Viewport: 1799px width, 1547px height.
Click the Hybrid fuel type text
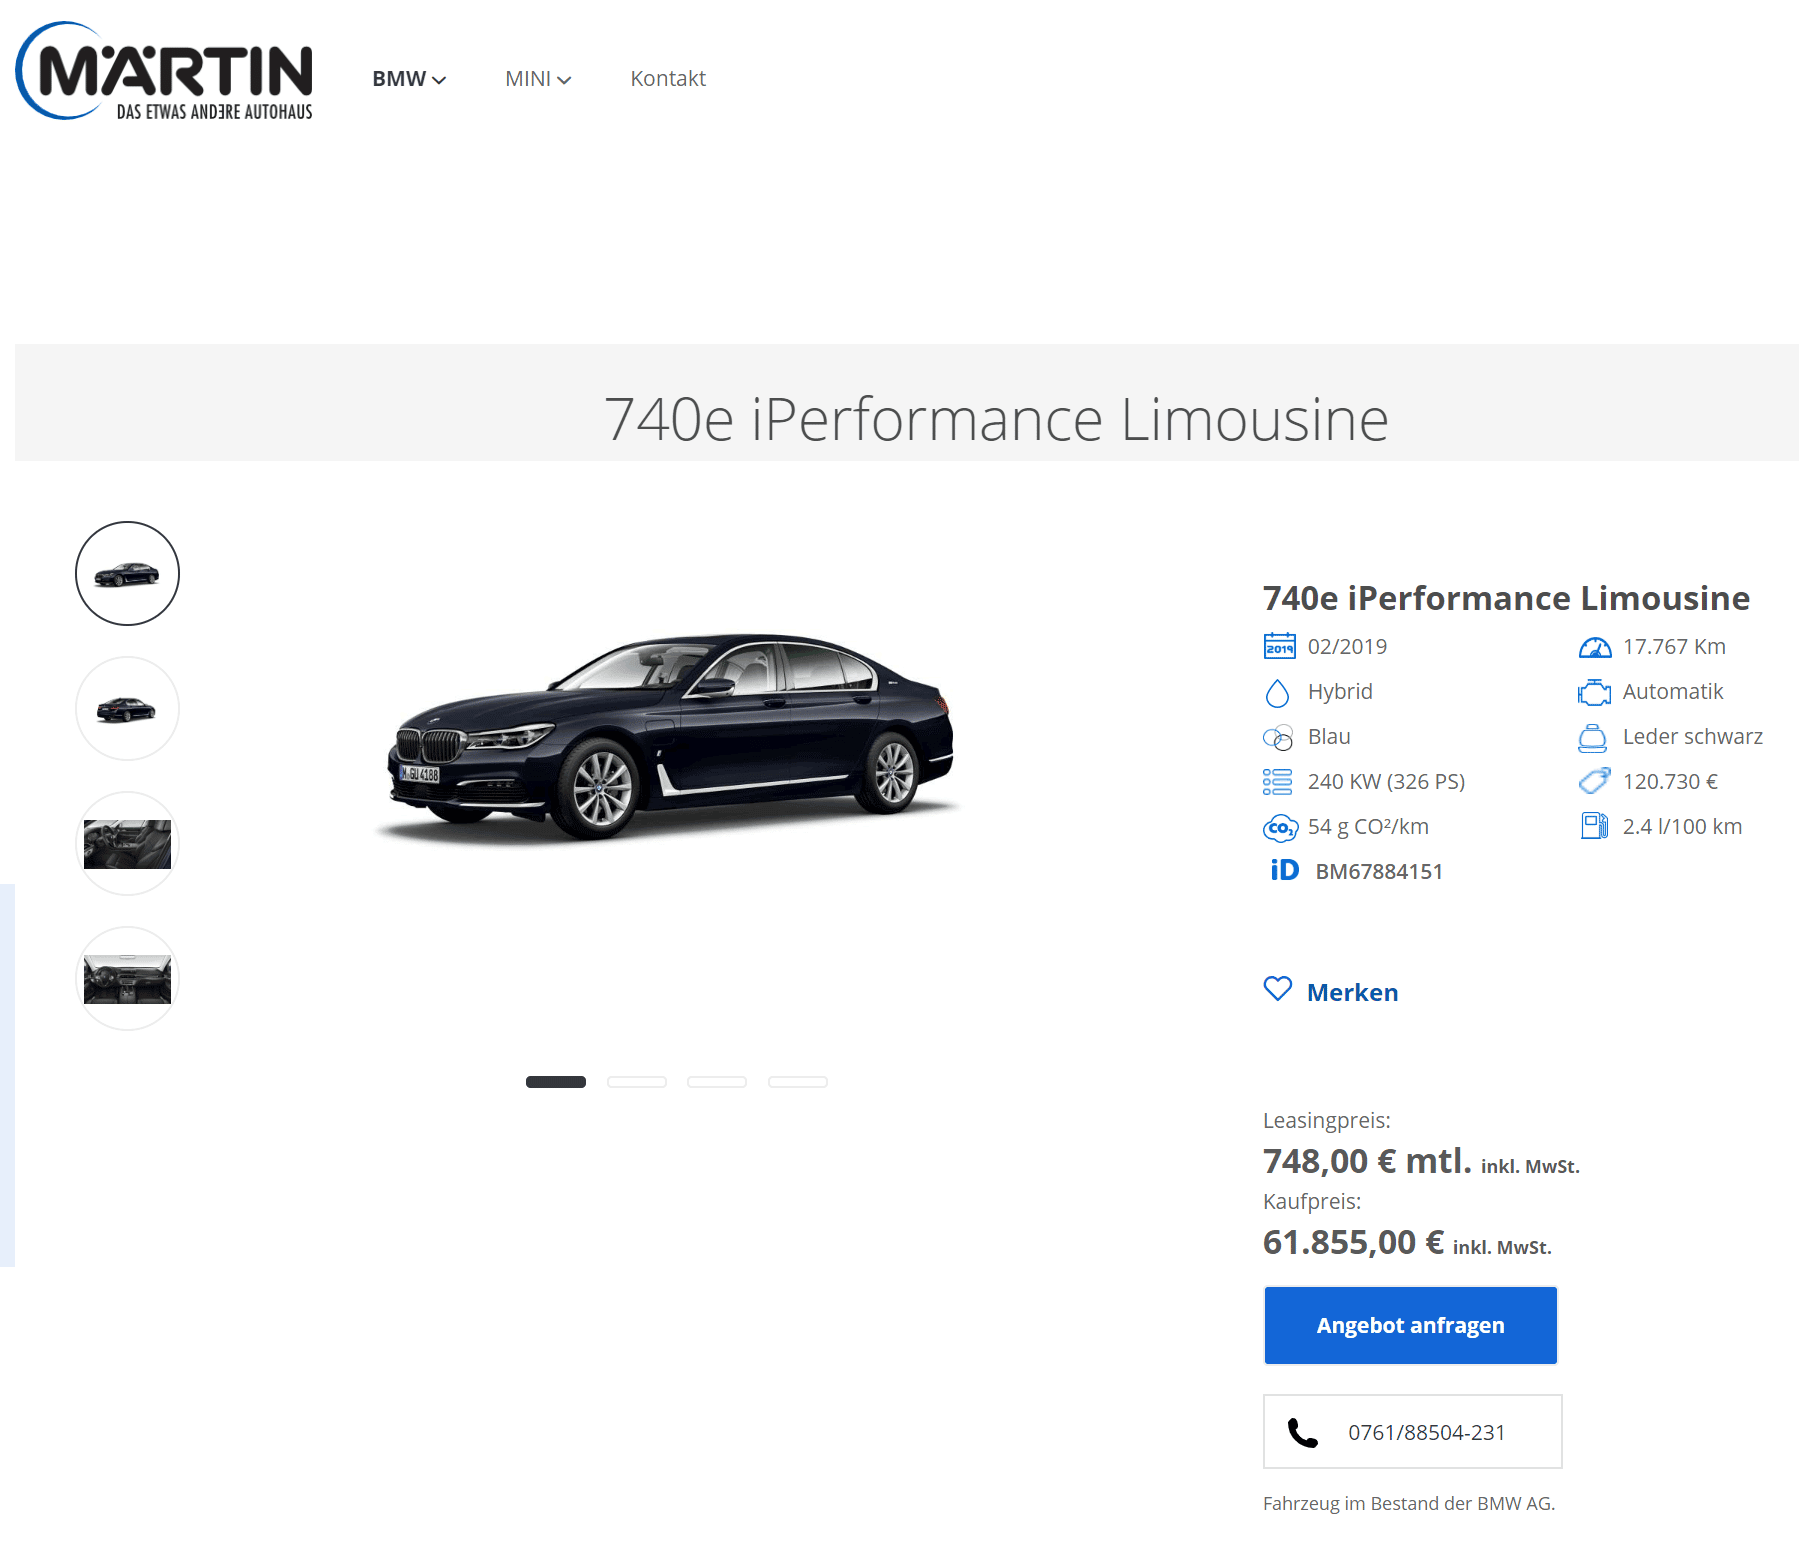1340,692
